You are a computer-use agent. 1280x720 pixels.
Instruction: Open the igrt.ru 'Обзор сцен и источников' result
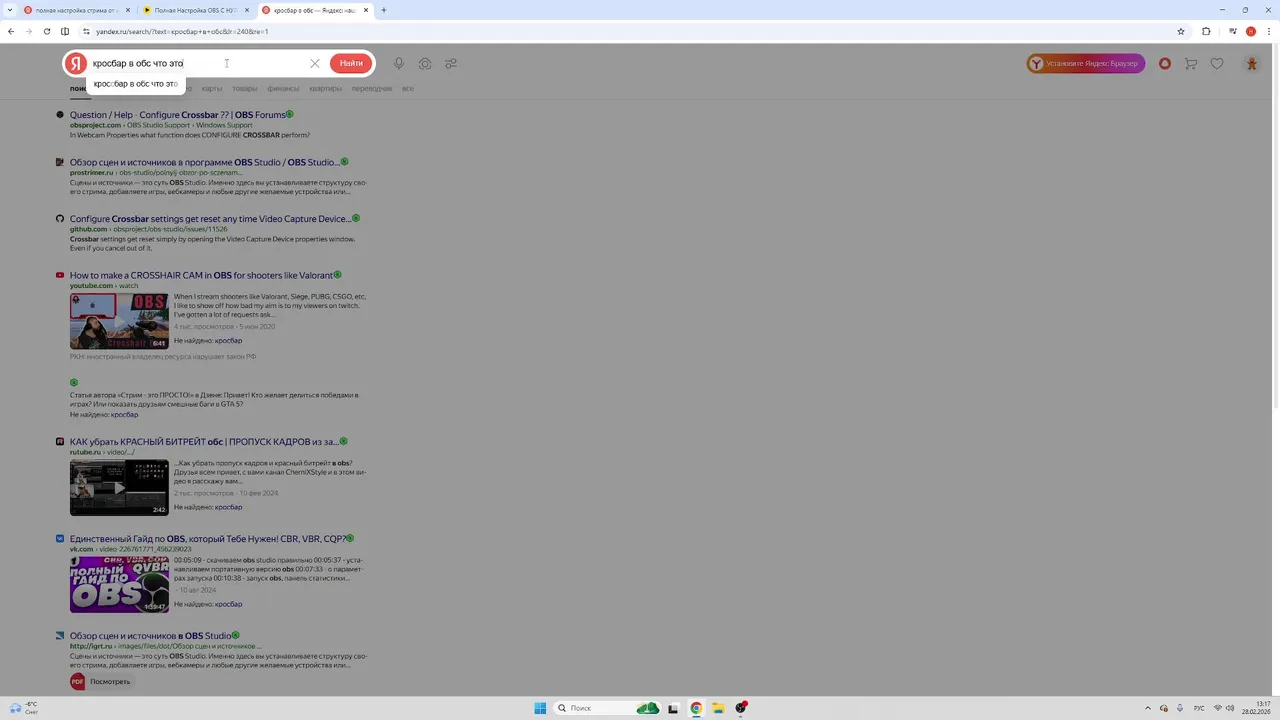pos(150,636)
